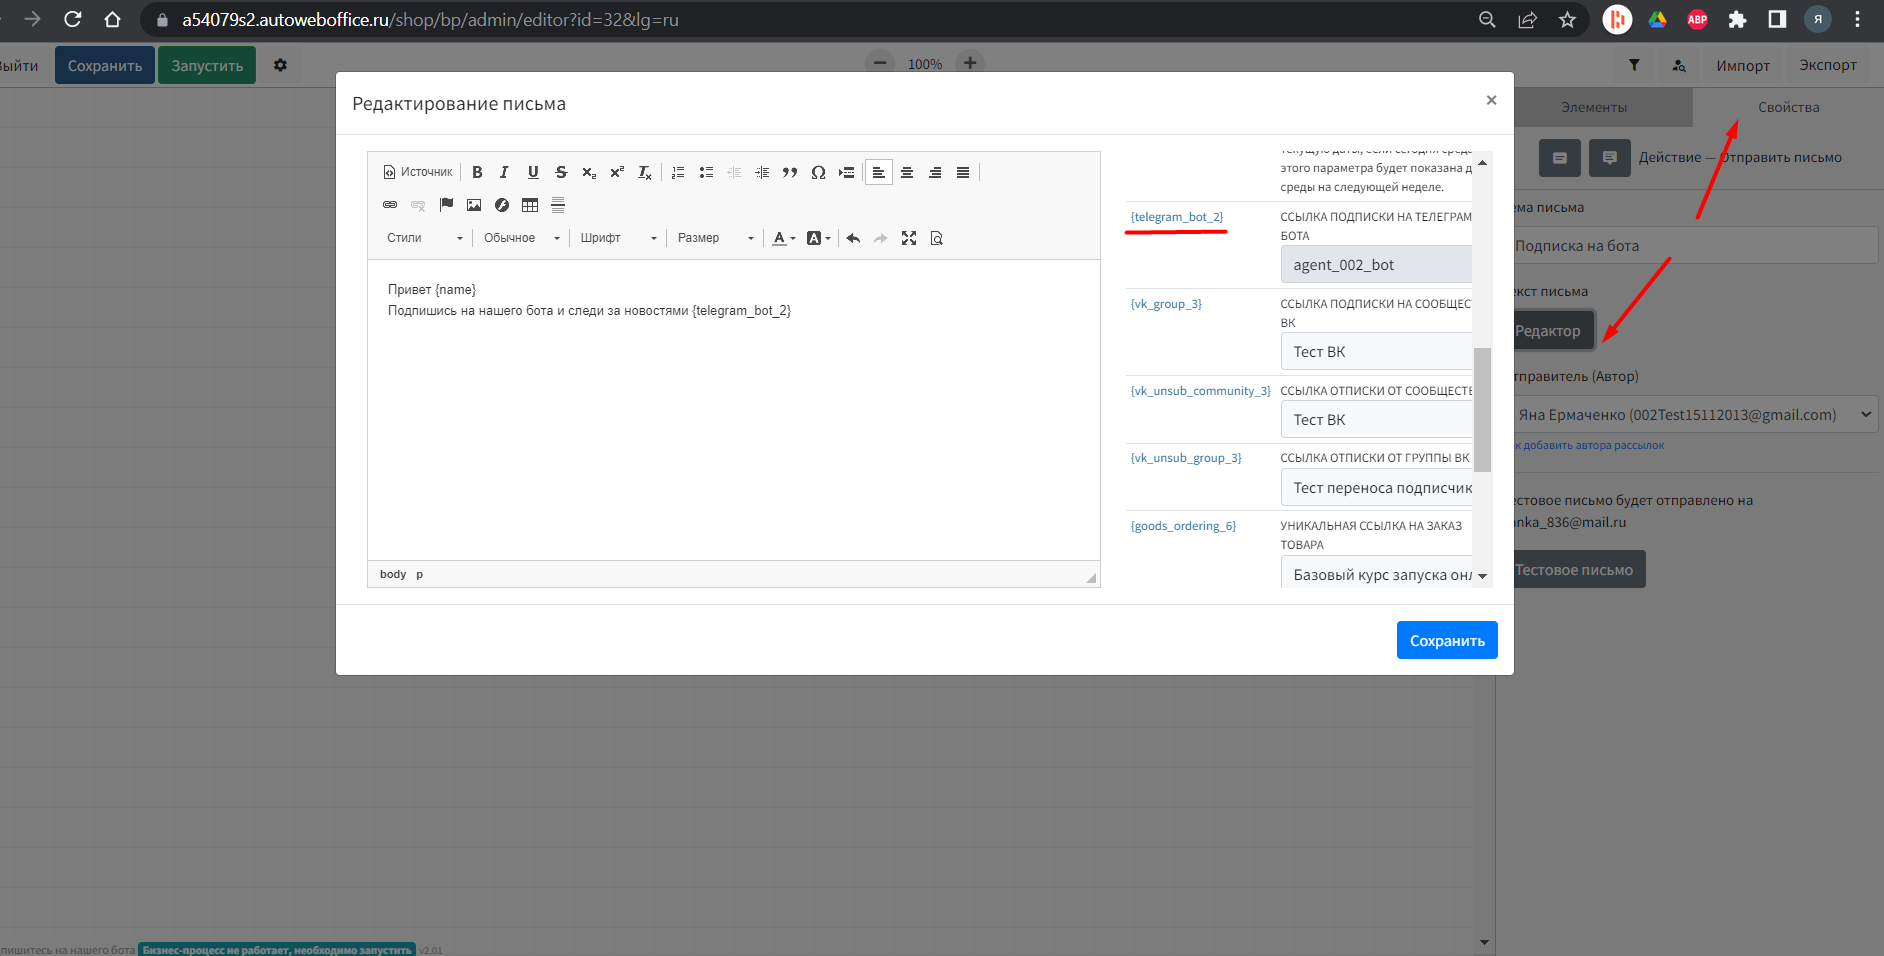
Task: Insert a numbered list
Action: (x=678, y=172)
